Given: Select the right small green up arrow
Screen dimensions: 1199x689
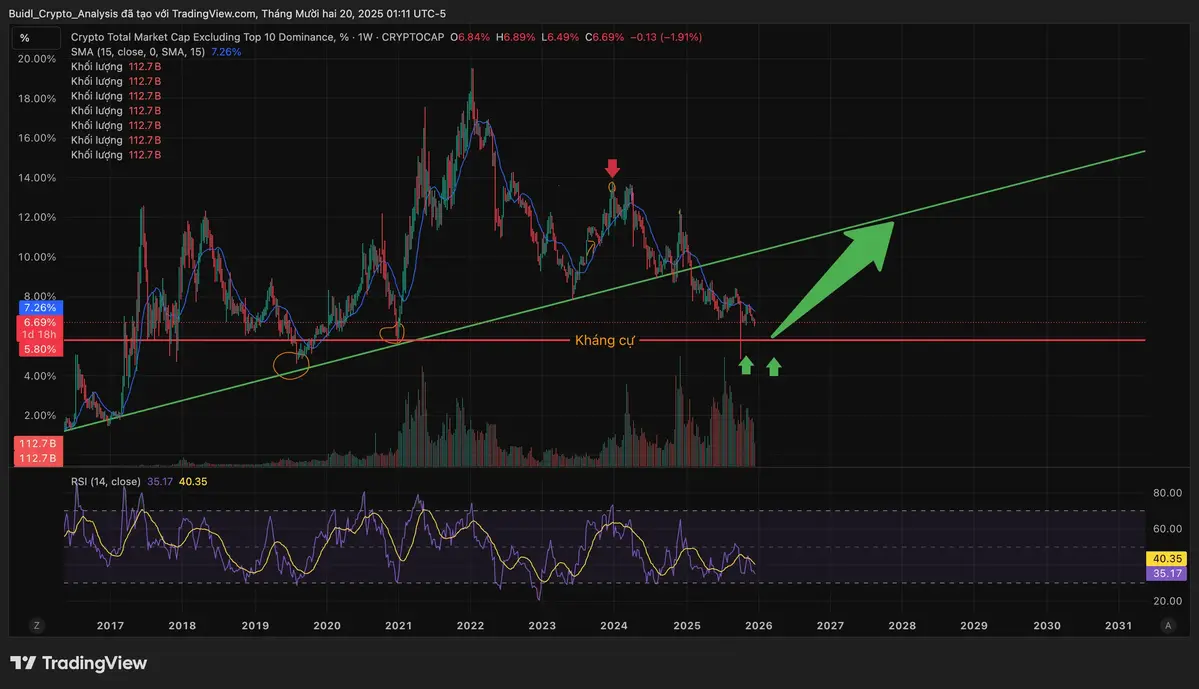Looking at the screenshot, I should coord(774,366).
